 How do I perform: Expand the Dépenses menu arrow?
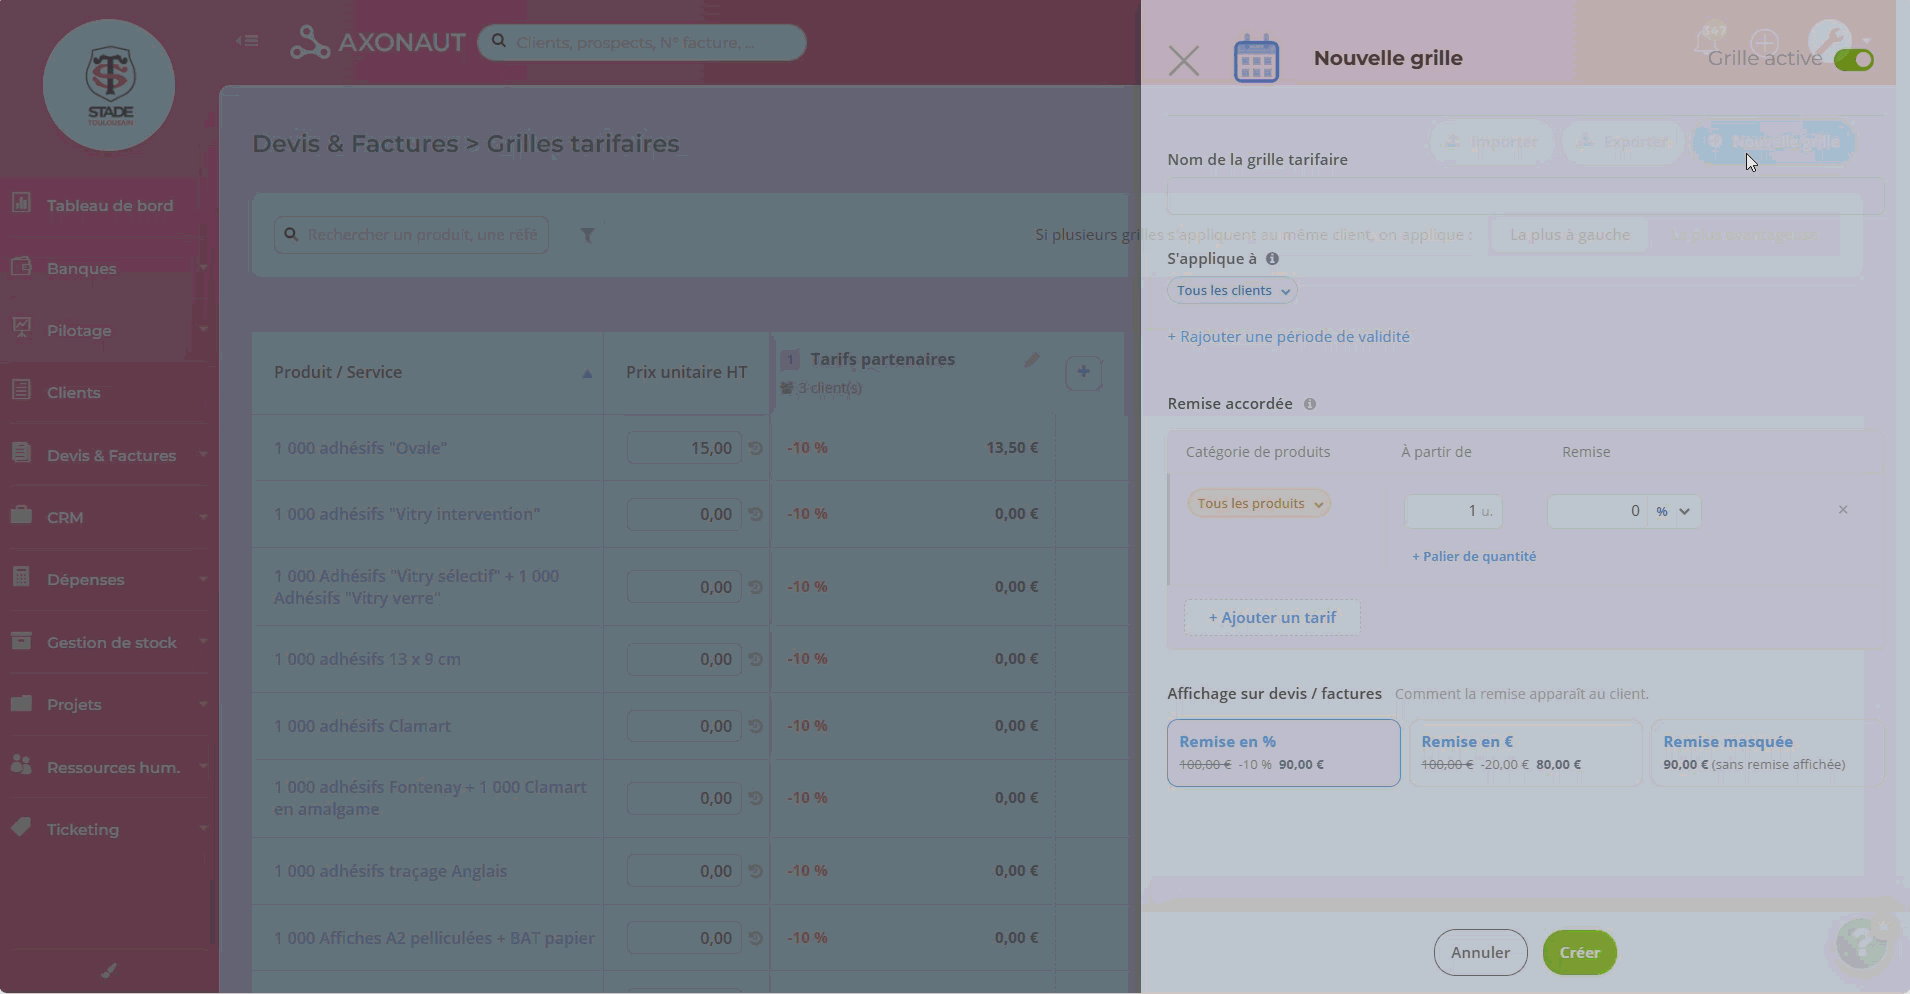(203, 579)
